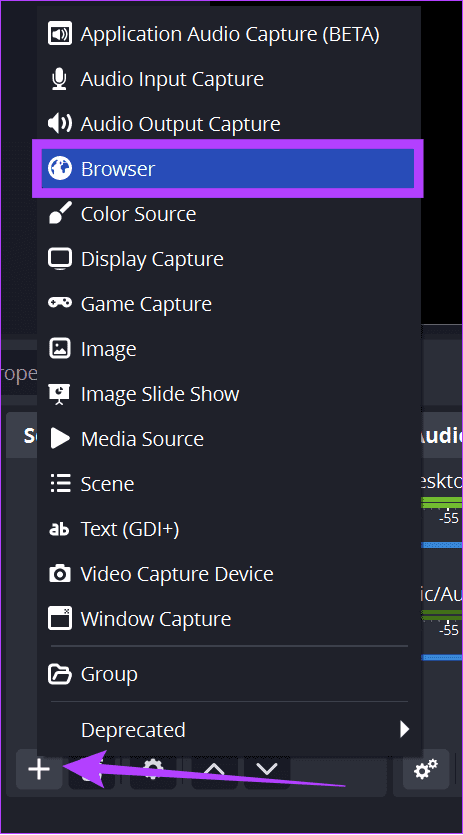Click the plus button to add source

coord(39,769)
